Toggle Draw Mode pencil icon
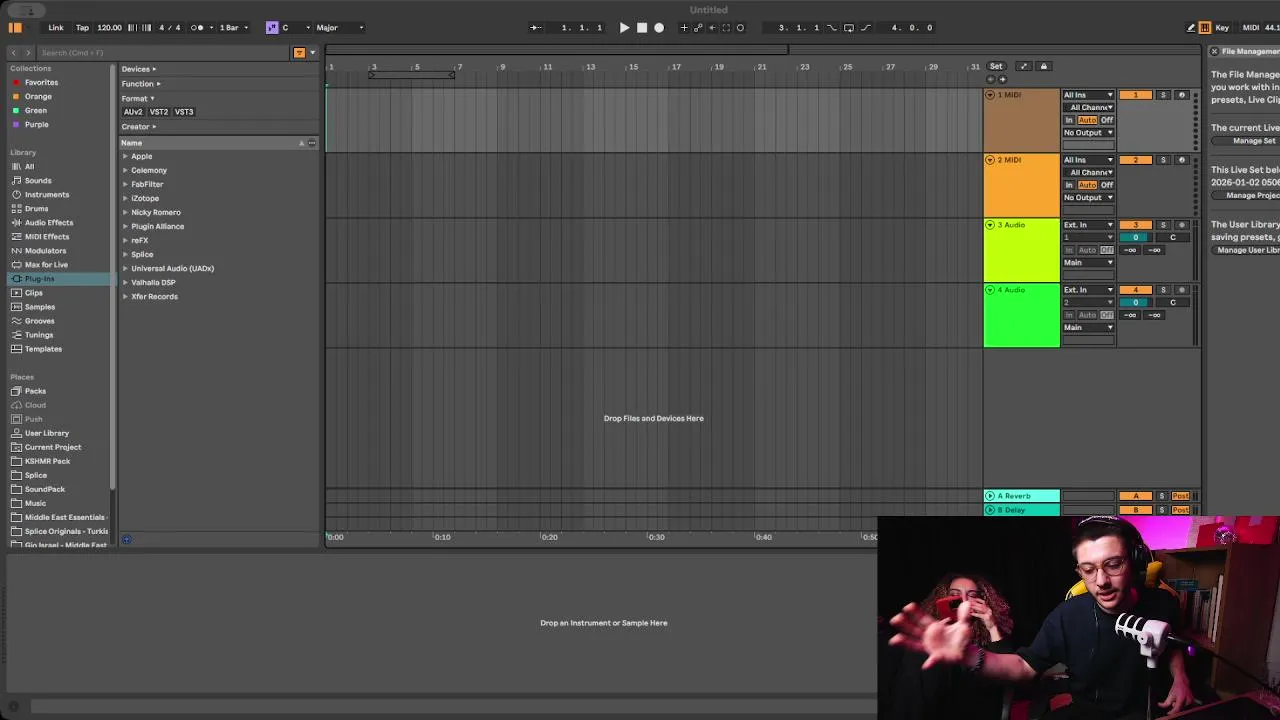The image size is (1280, 720). click(1191, 28)
